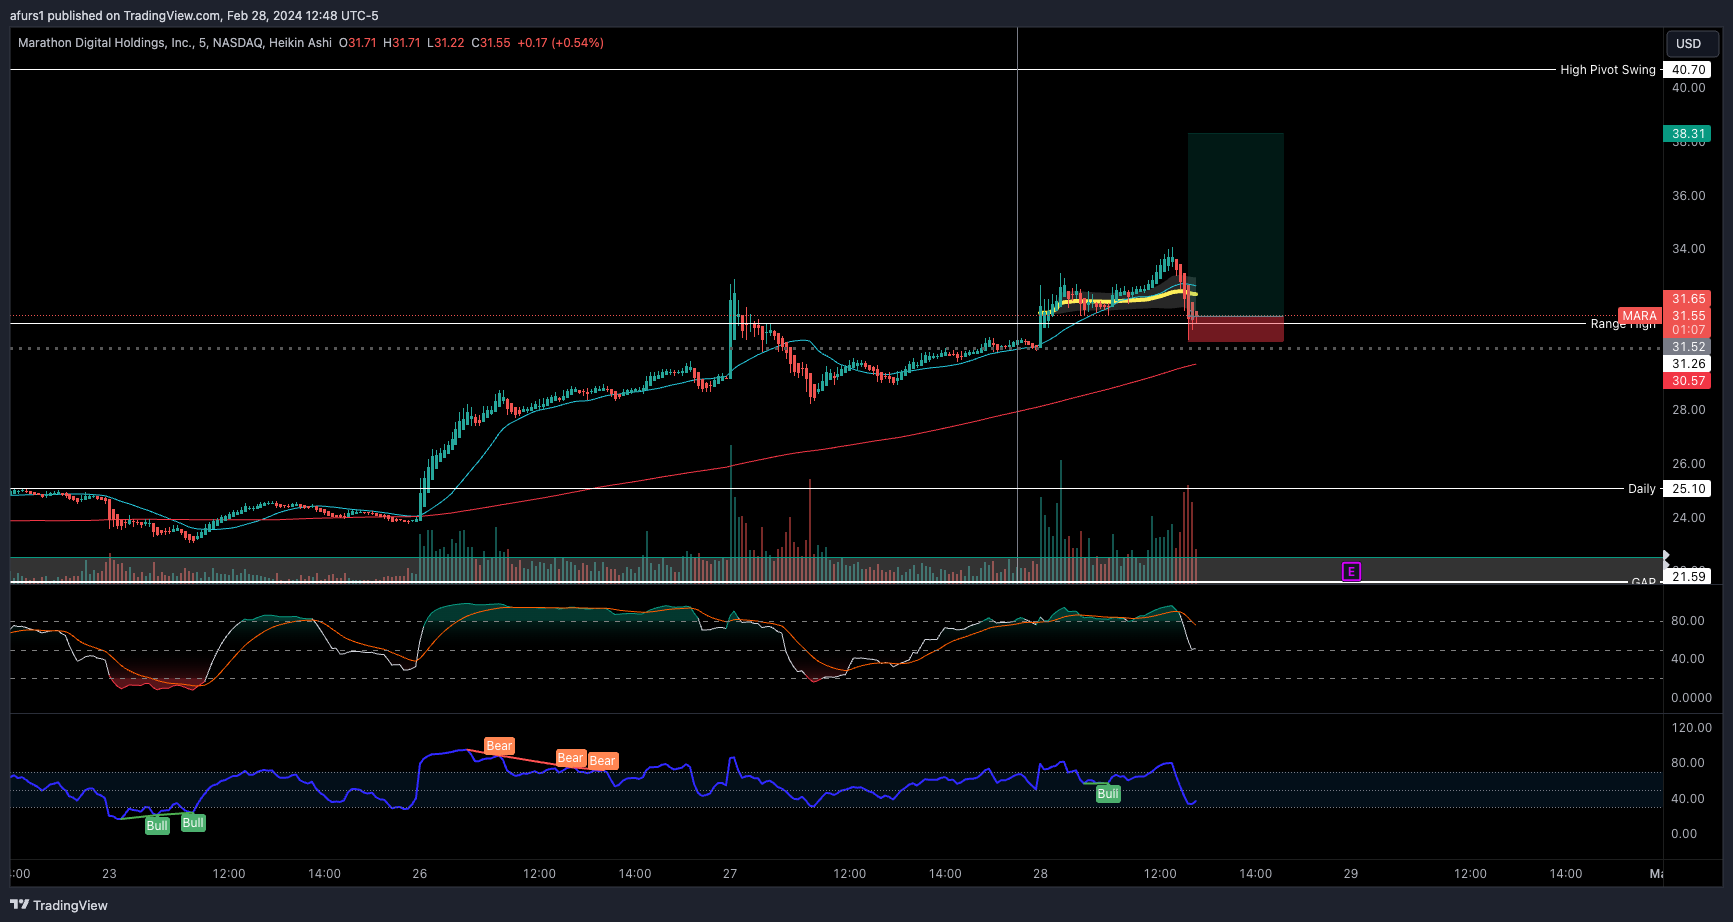Click the Bull divergence label near the 28 session
1733x922 pixels.
coord(1108,794)
